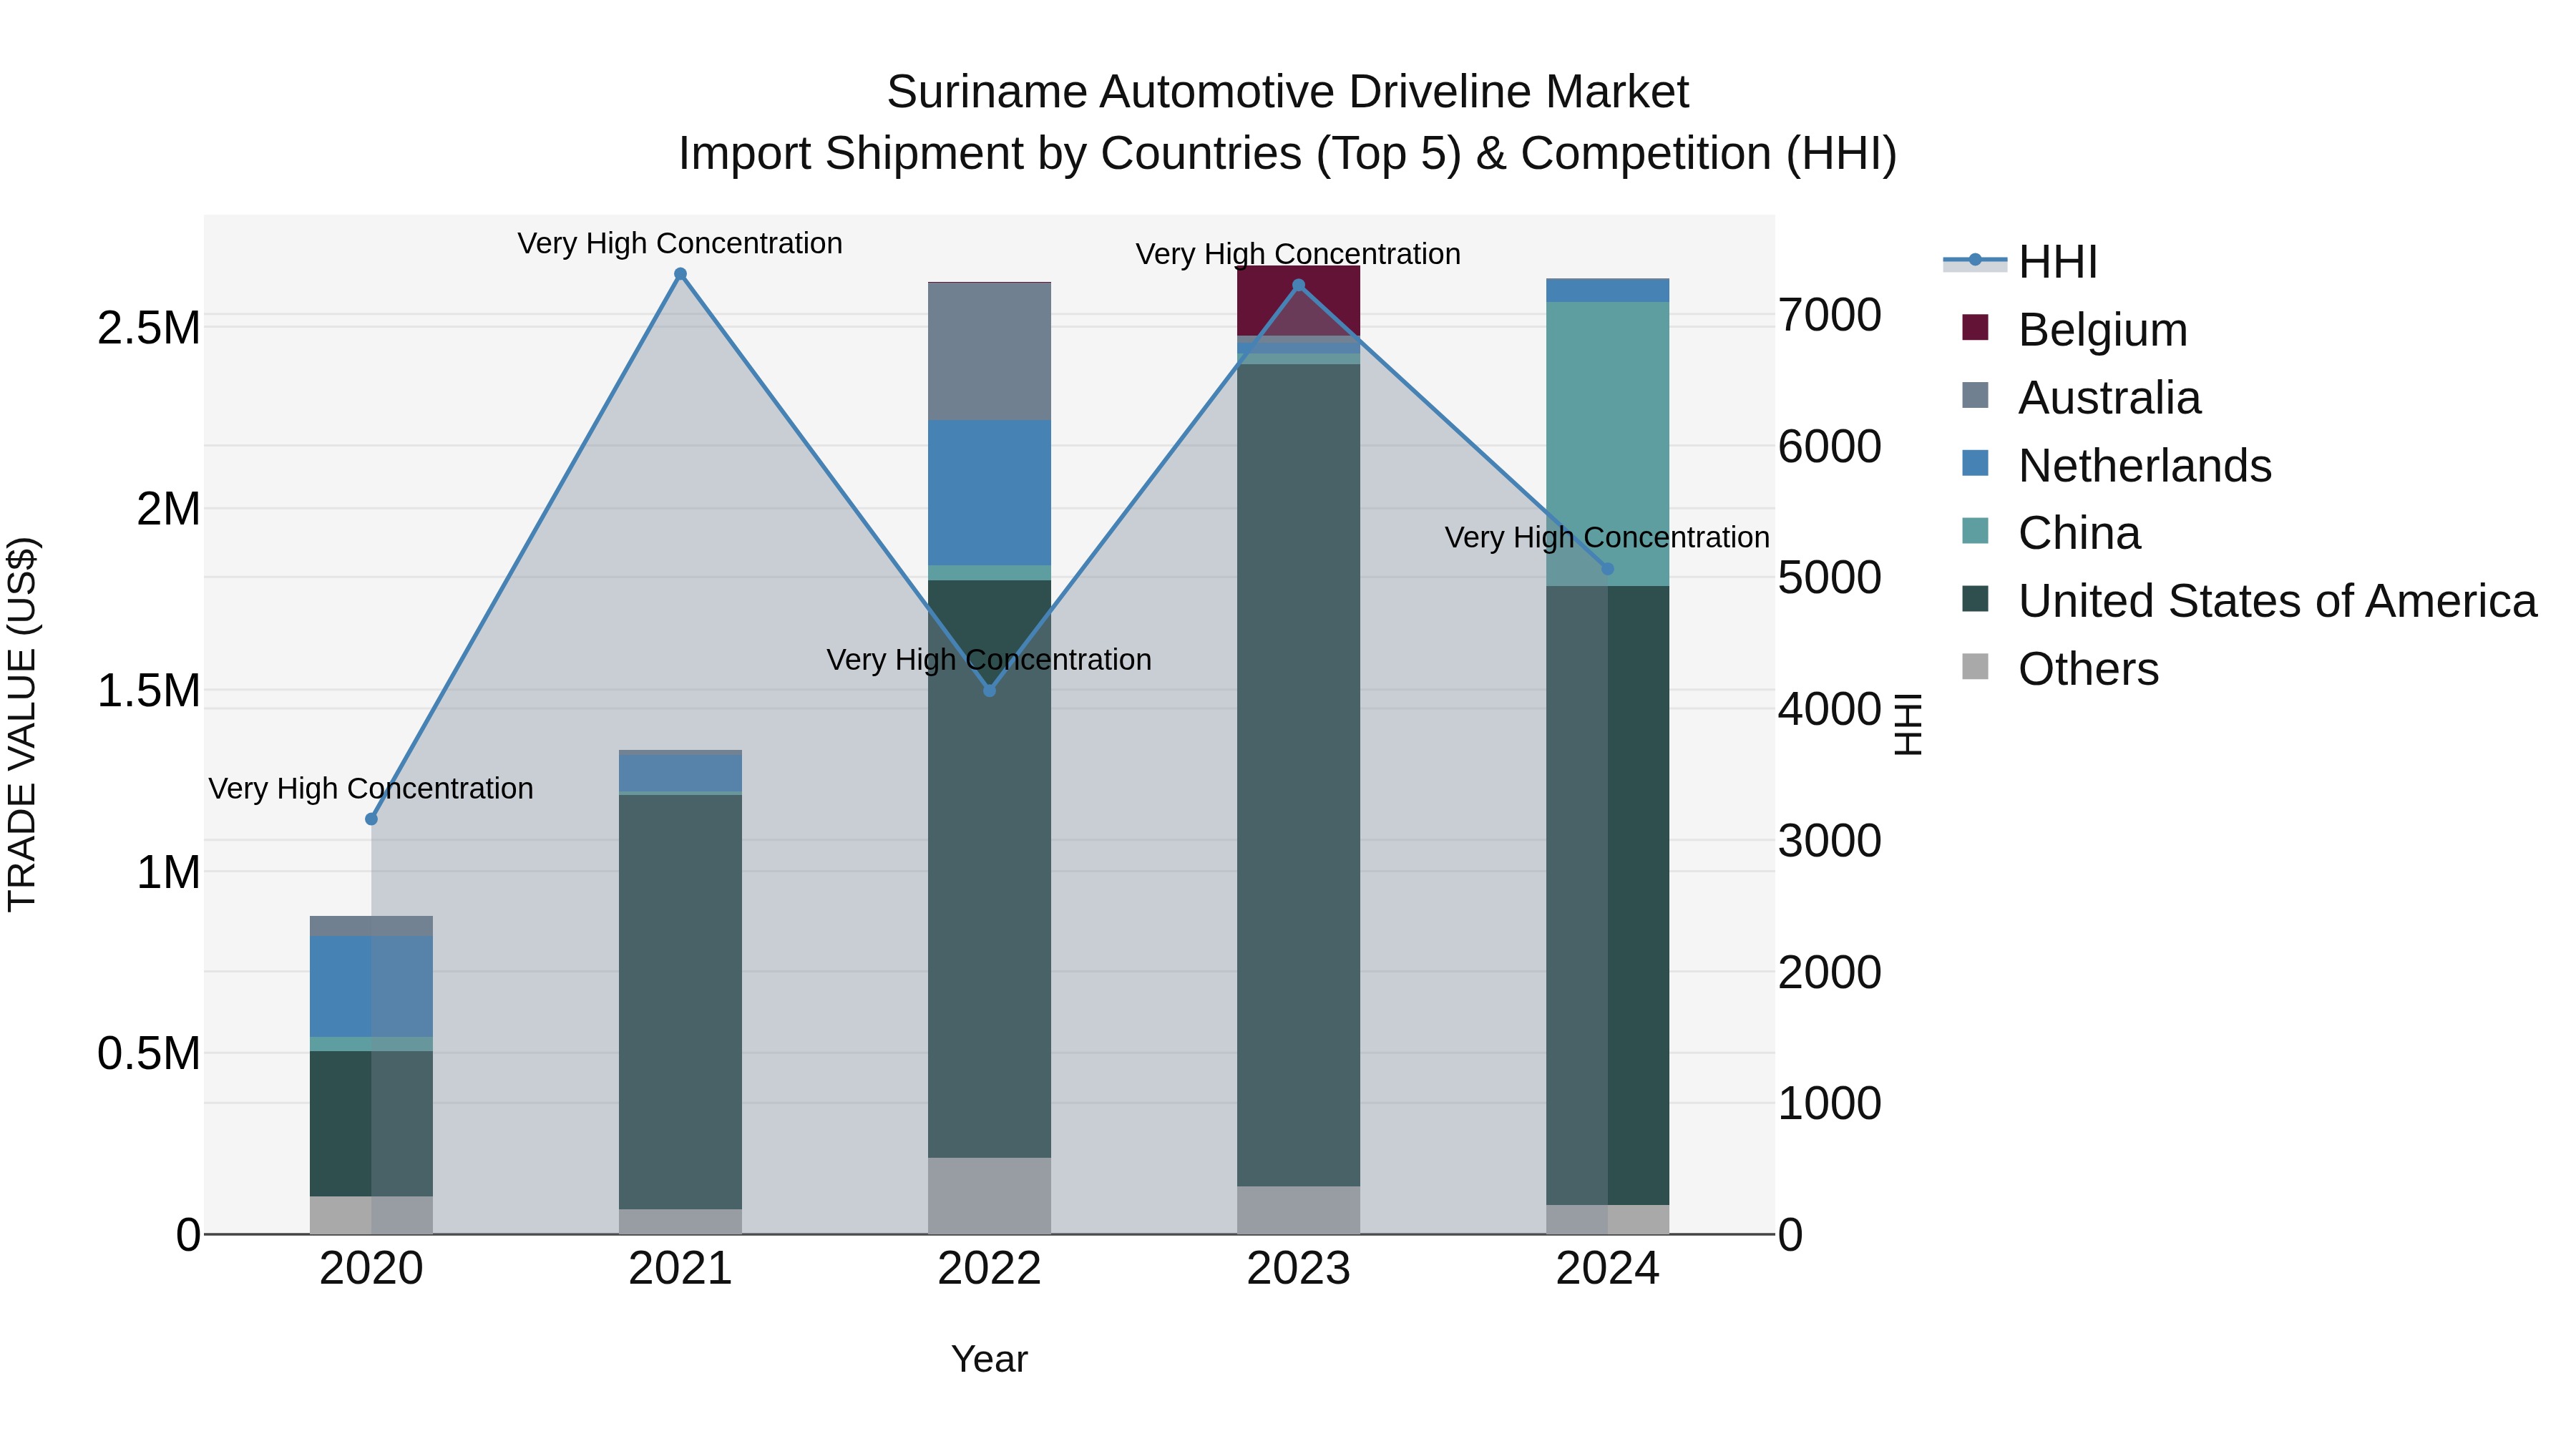Click the 1.5M trade value axis tick
The height and width of the screenshot is (1449, 2576).
[x=148, y=691]
